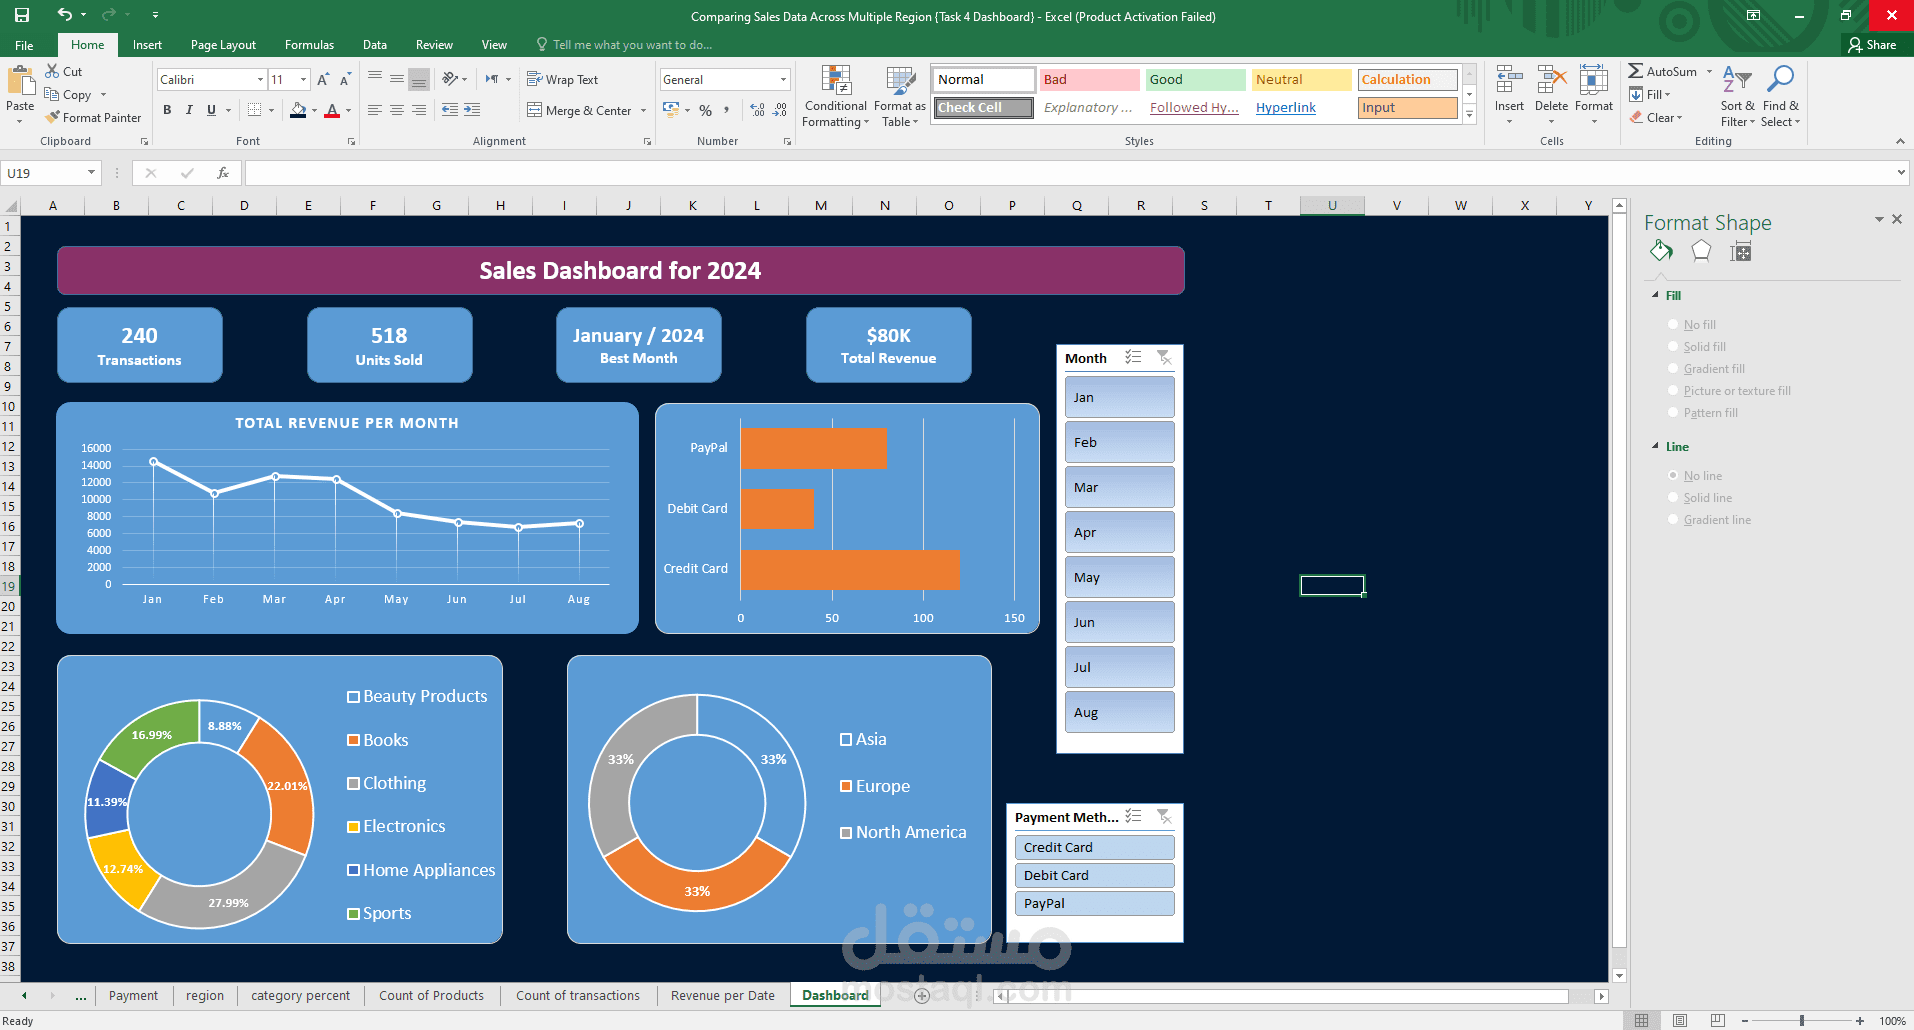Image resolution: width=1914 pixels, height=1030 pixels.
Task: Select the Solid fill radio option
Action: [x=1673, y=346]
